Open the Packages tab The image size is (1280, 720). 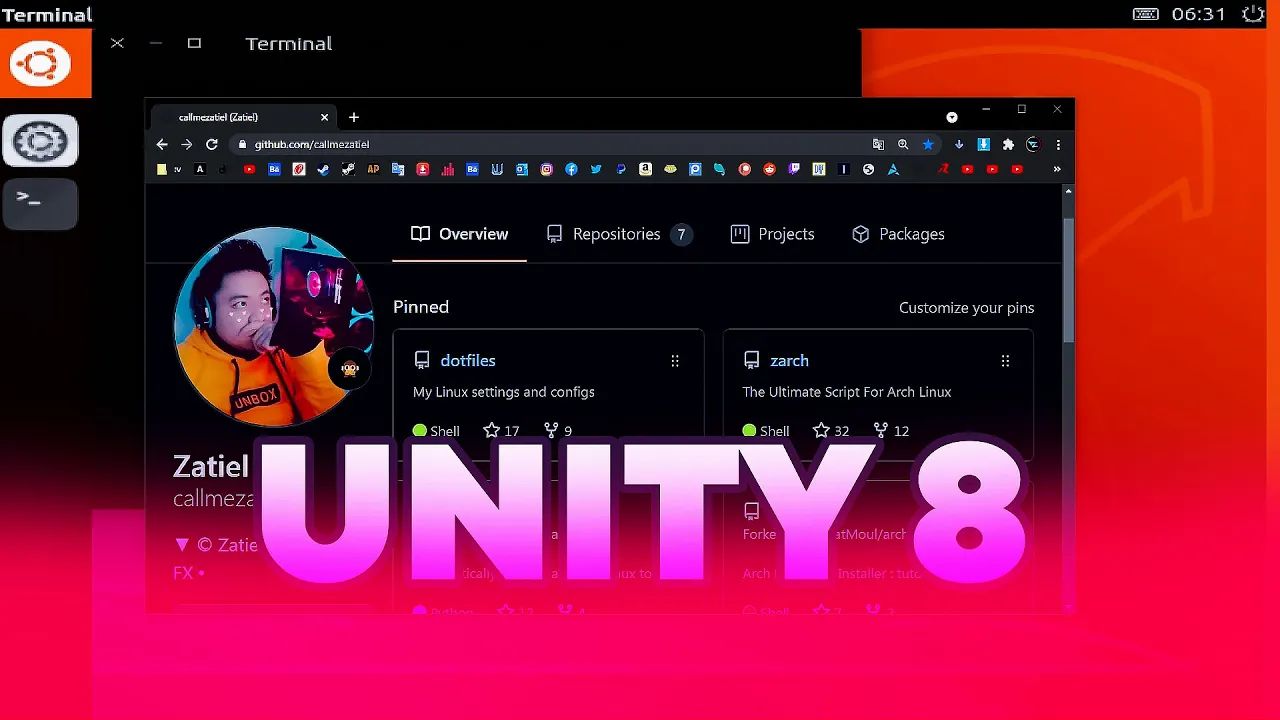898,234
